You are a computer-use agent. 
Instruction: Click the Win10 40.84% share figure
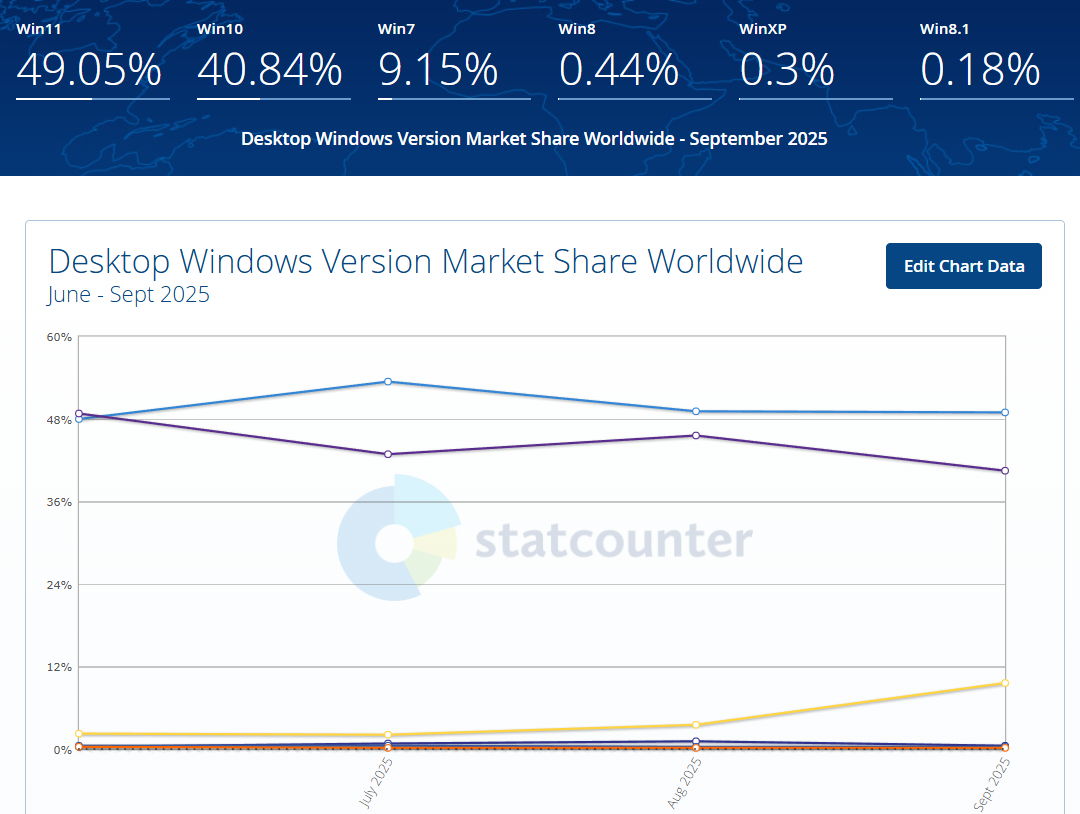(270, 70)
